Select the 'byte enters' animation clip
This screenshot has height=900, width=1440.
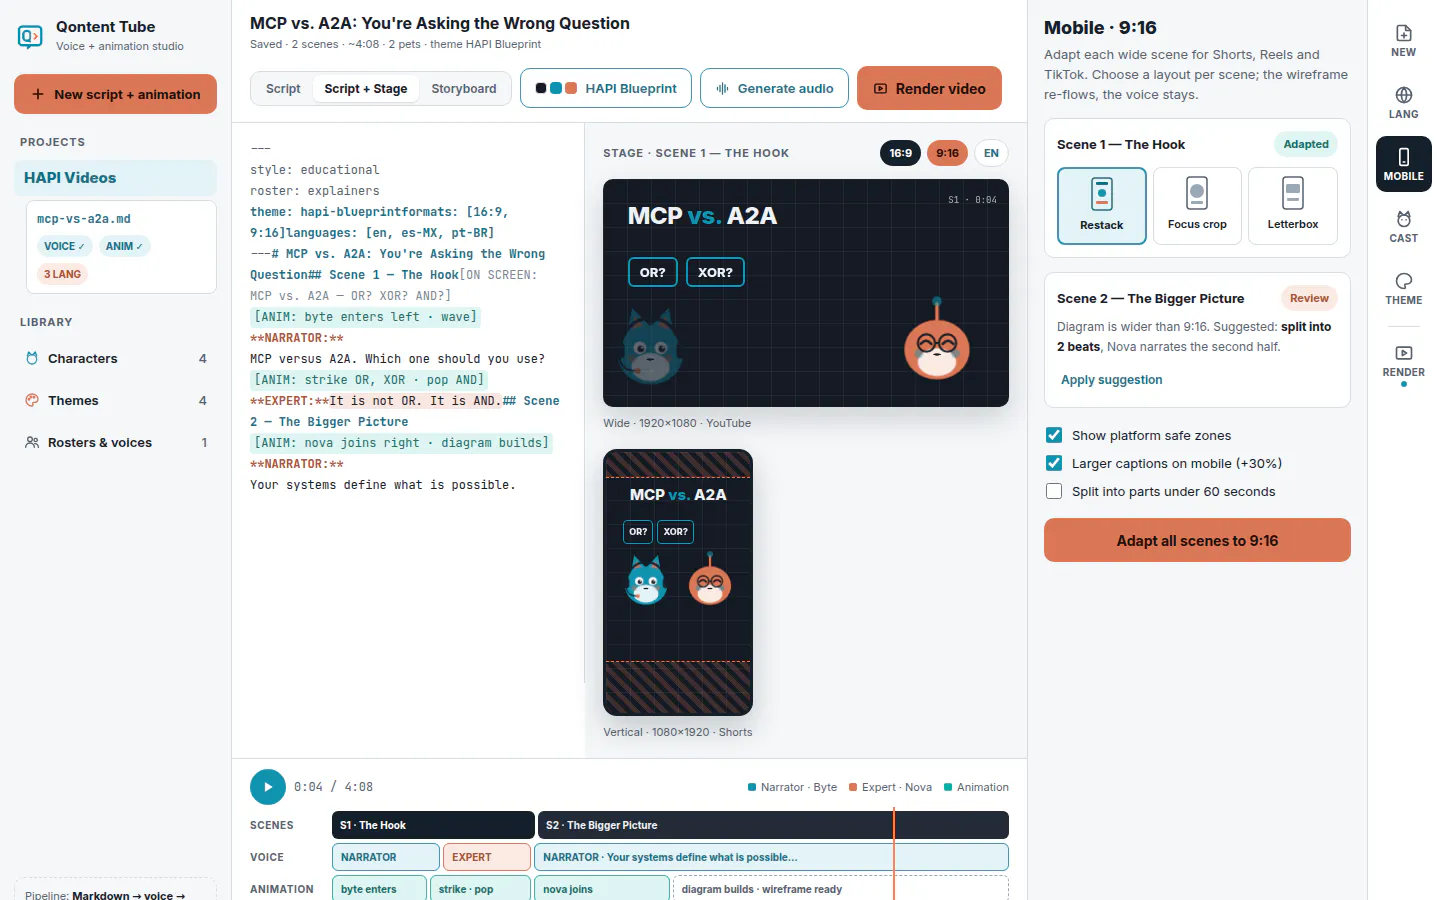coord(379,889)
